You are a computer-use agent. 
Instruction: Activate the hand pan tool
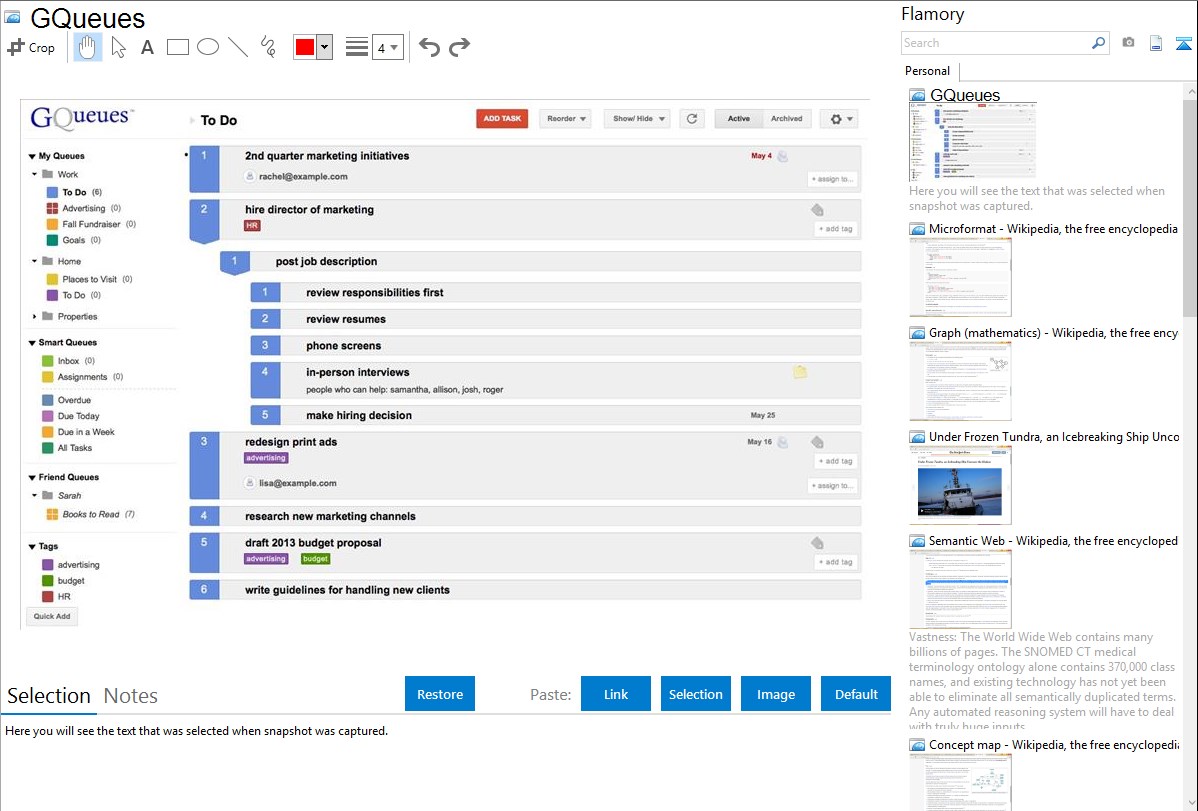tap(88, 47)
